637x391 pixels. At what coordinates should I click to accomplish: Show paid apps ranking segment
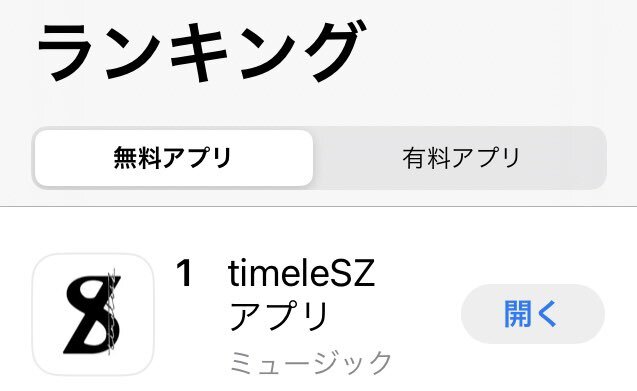point(460,158)
